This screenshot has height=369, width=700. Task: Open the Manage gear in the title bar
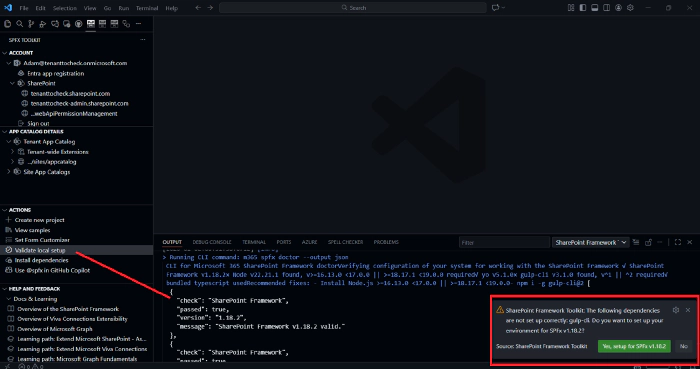pos(630,8)
